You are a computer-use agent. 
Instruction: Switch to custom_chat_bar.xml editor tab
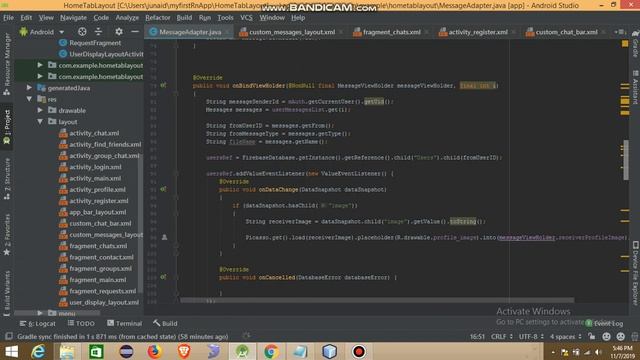tap(566, 32)
